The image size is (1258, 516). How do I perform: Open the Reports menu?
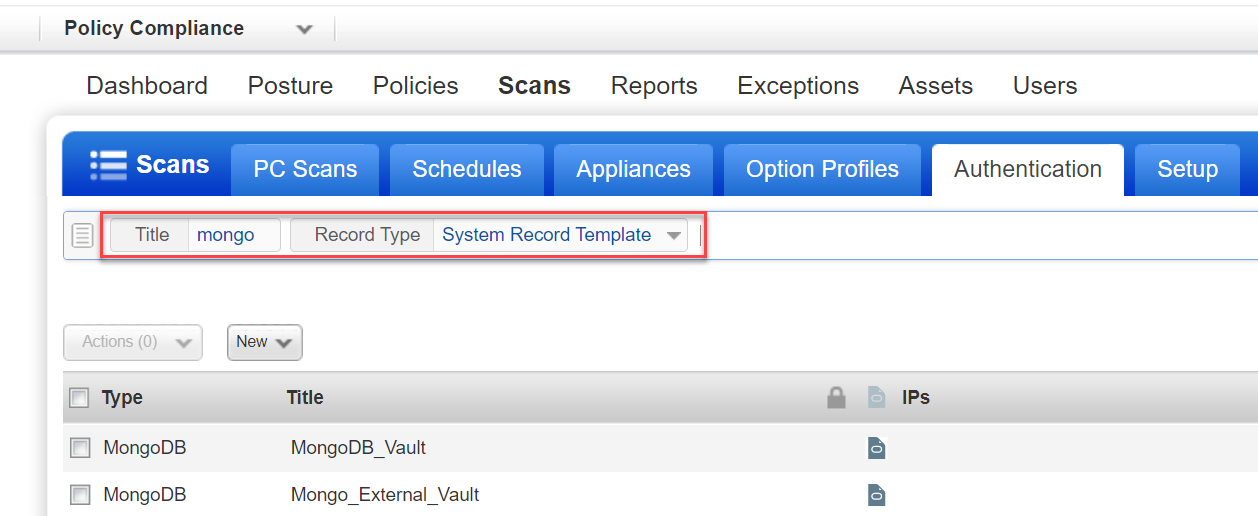click(x=654, y=86)
